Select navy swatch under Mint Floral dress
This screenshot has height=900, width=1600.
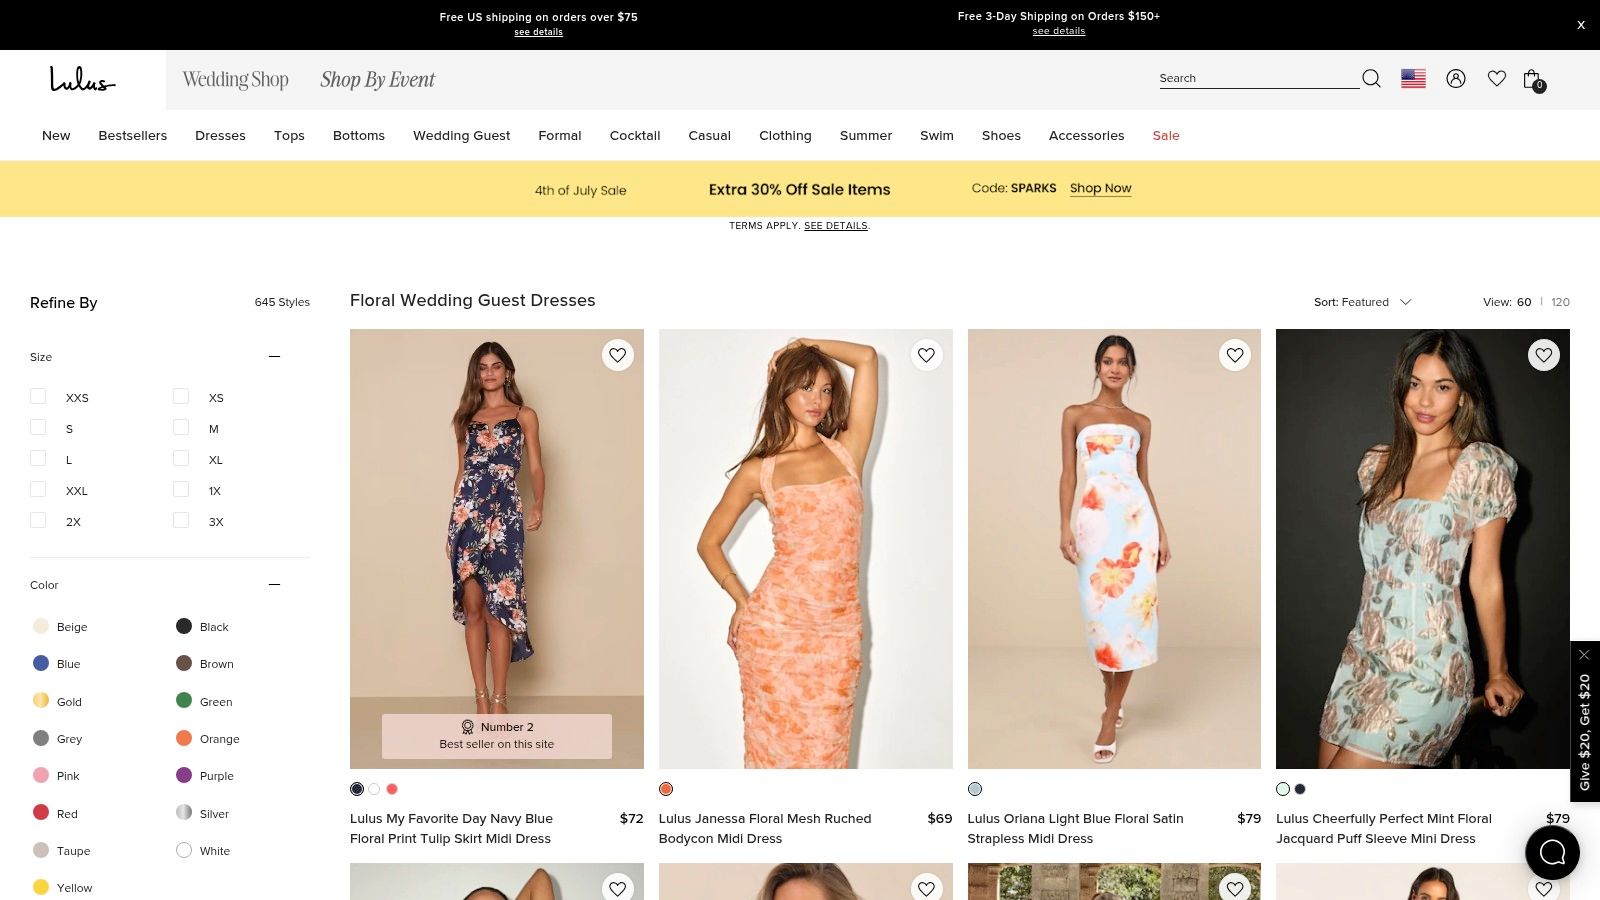click(1300, 789)
